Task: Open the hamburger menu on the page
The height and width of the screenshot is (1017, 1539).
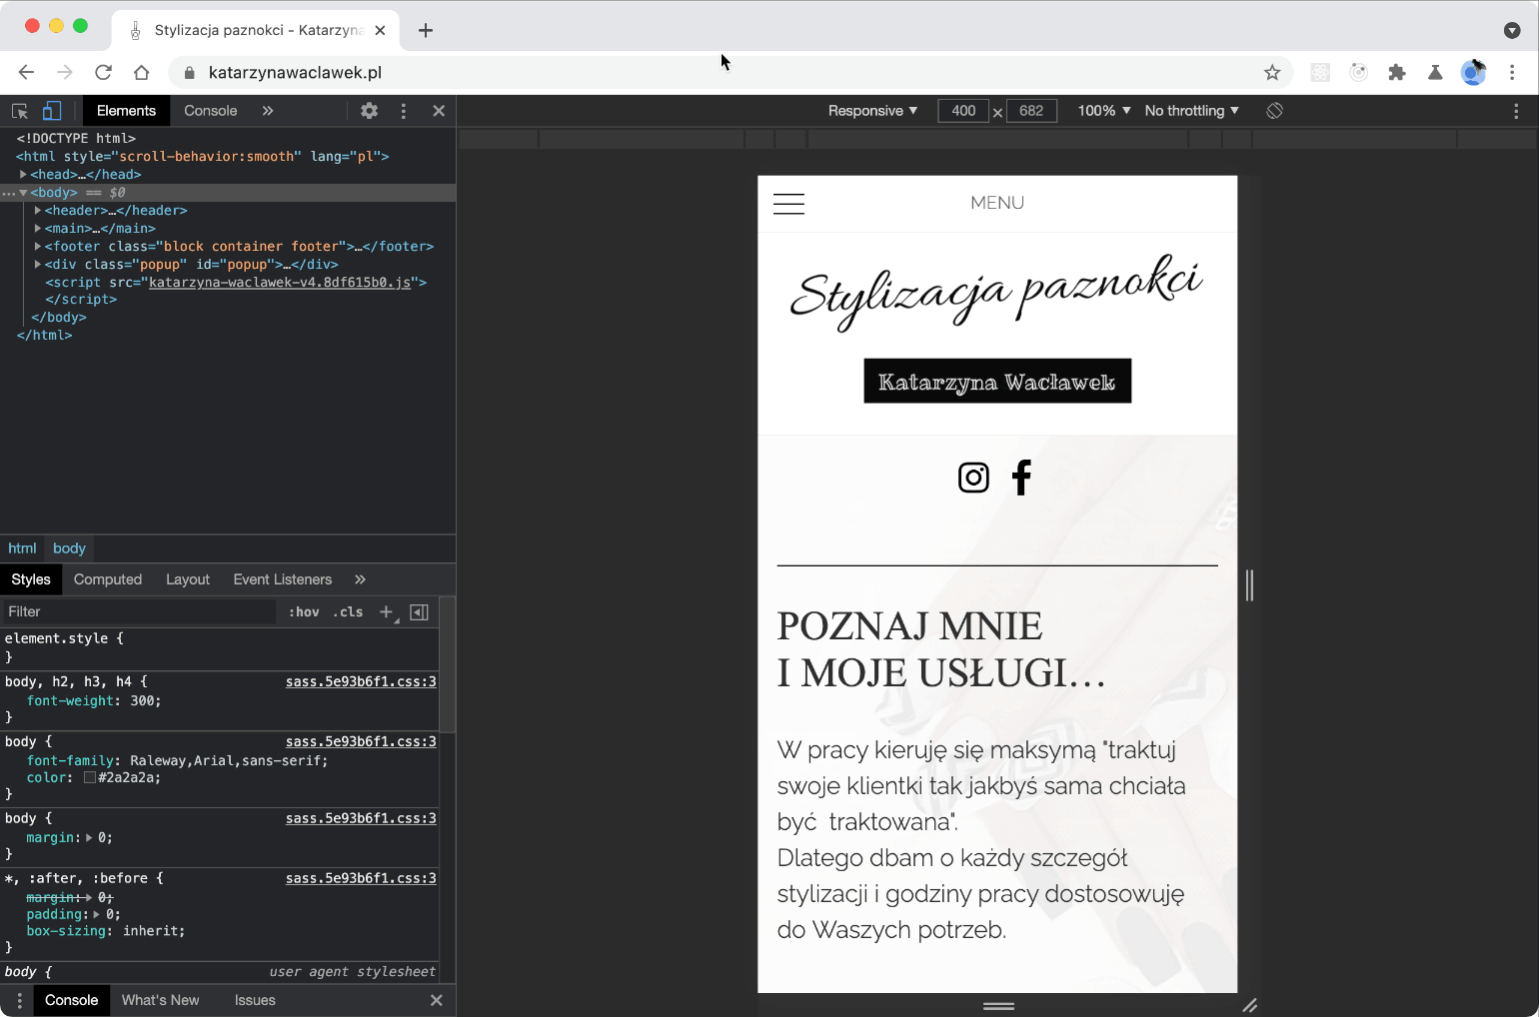Action: pos(789,203)
